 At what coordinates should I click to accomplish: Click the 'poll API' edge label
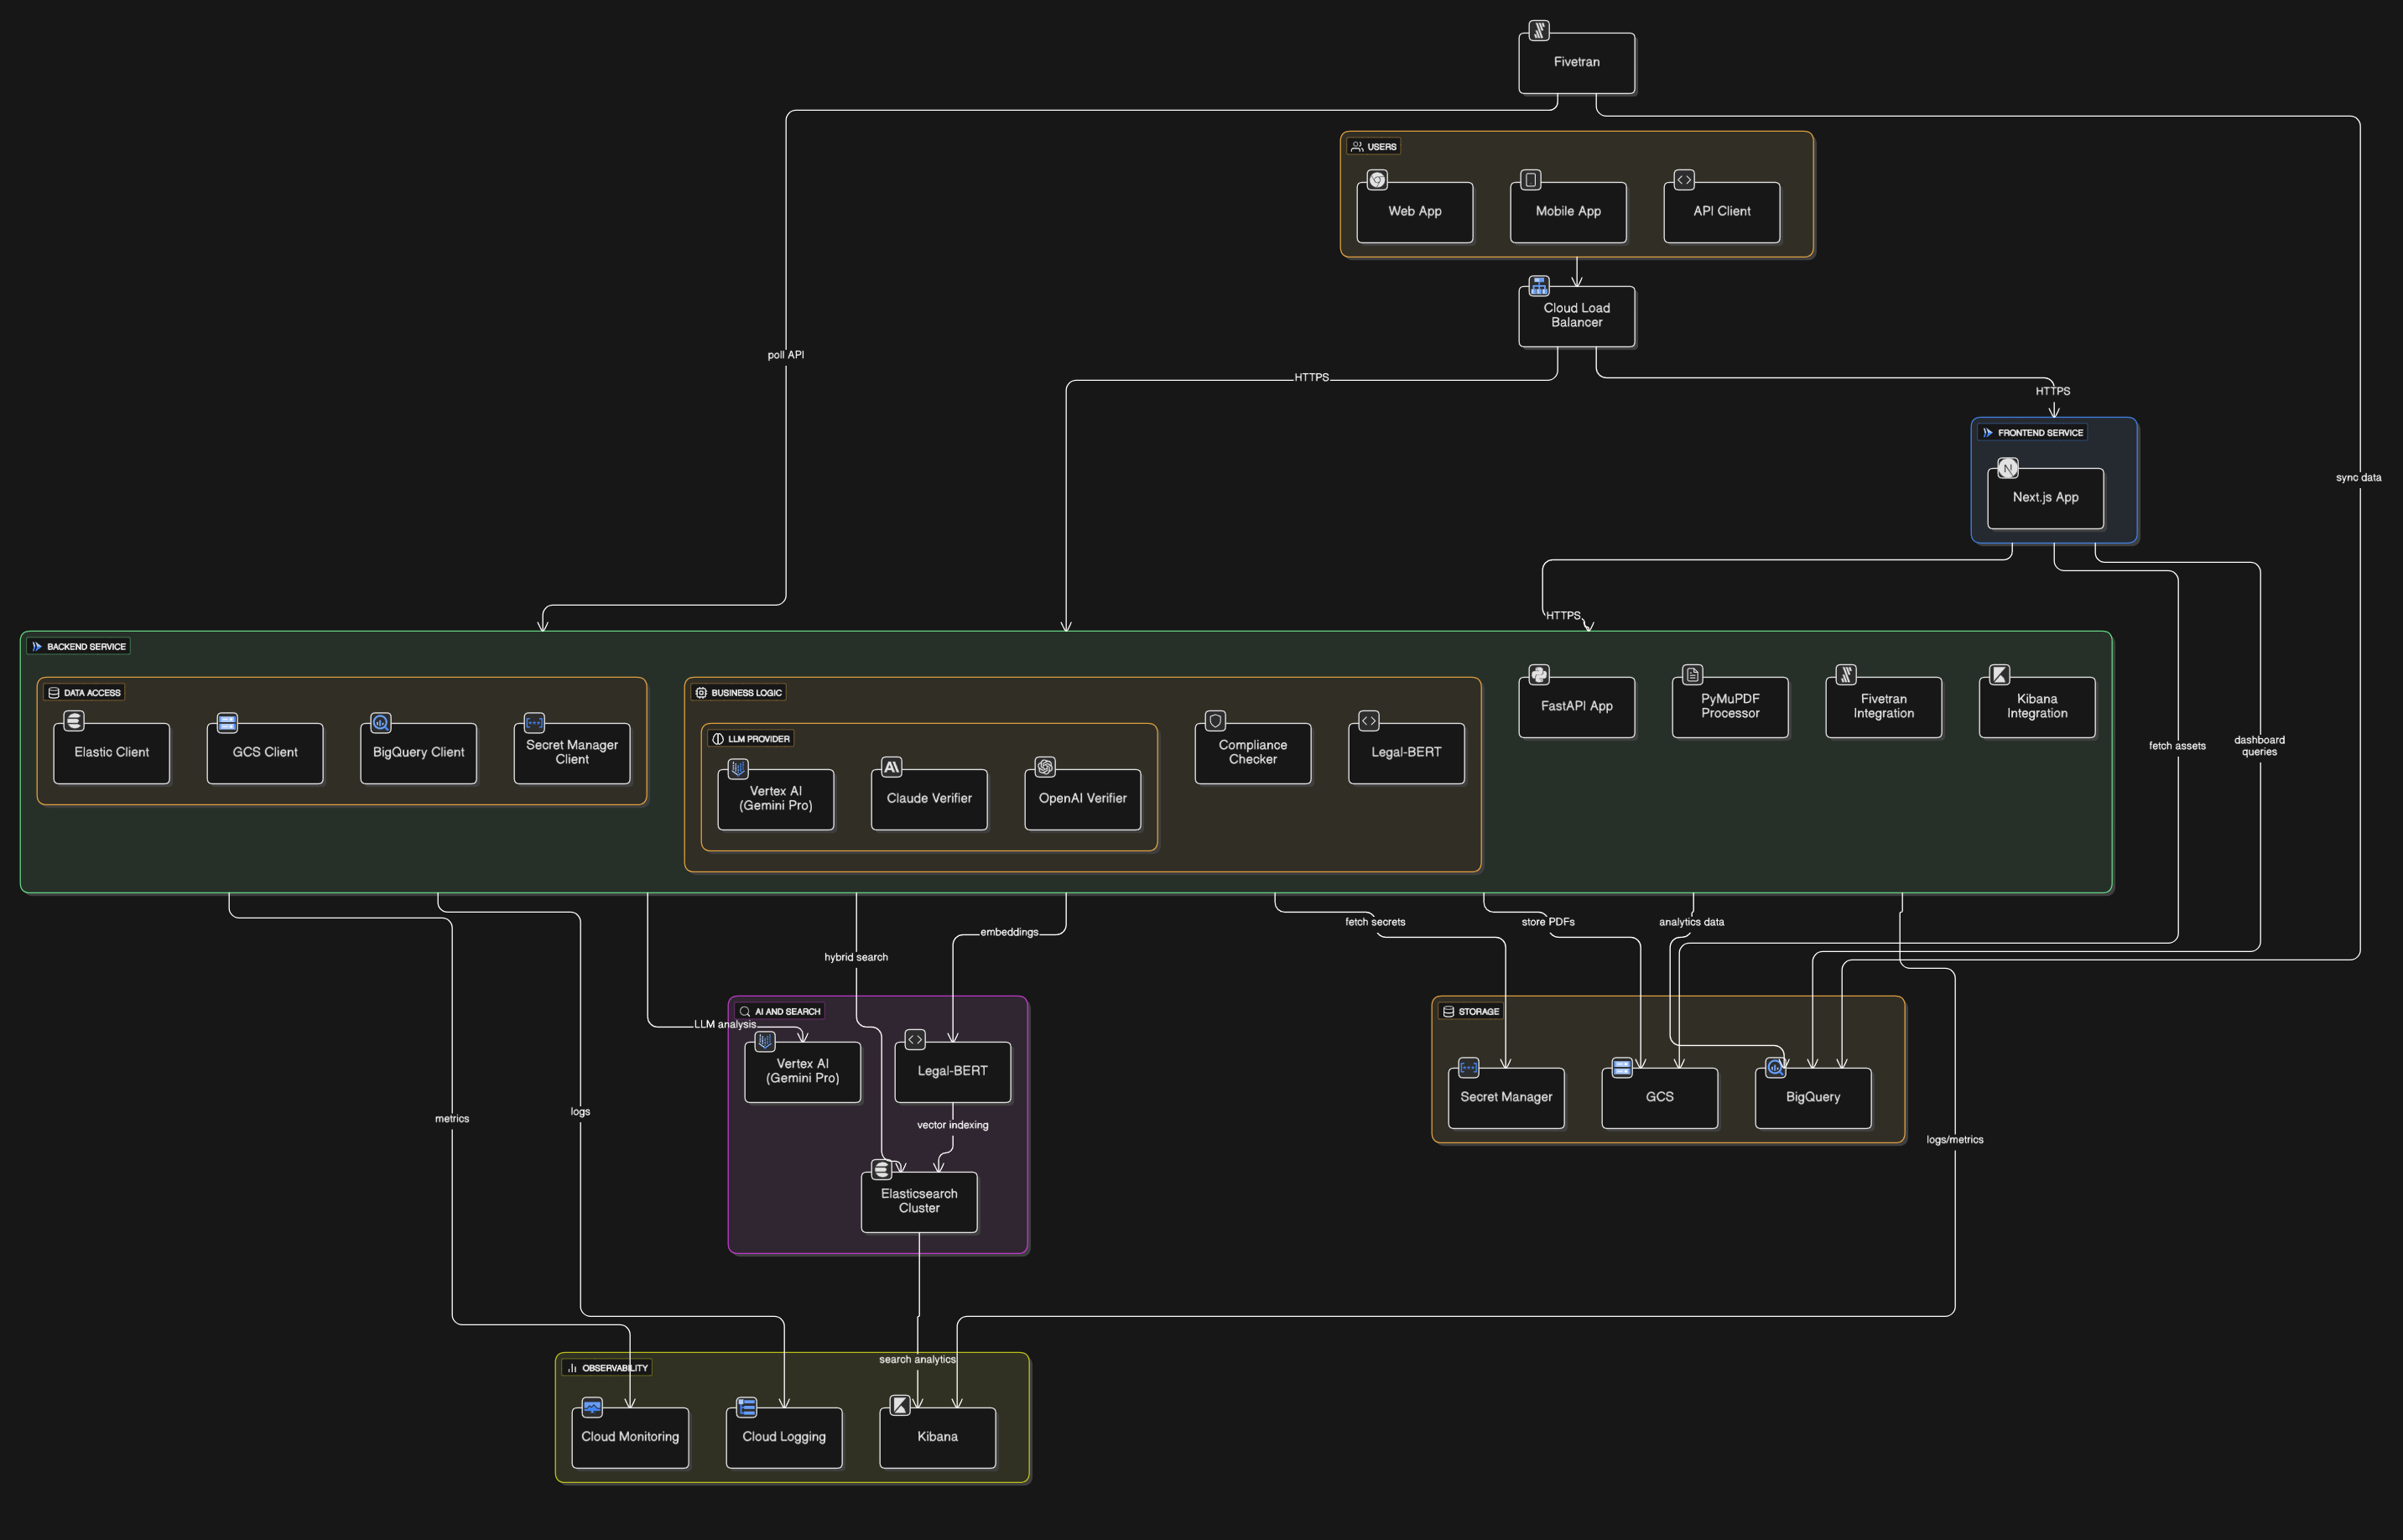[785, 355]
